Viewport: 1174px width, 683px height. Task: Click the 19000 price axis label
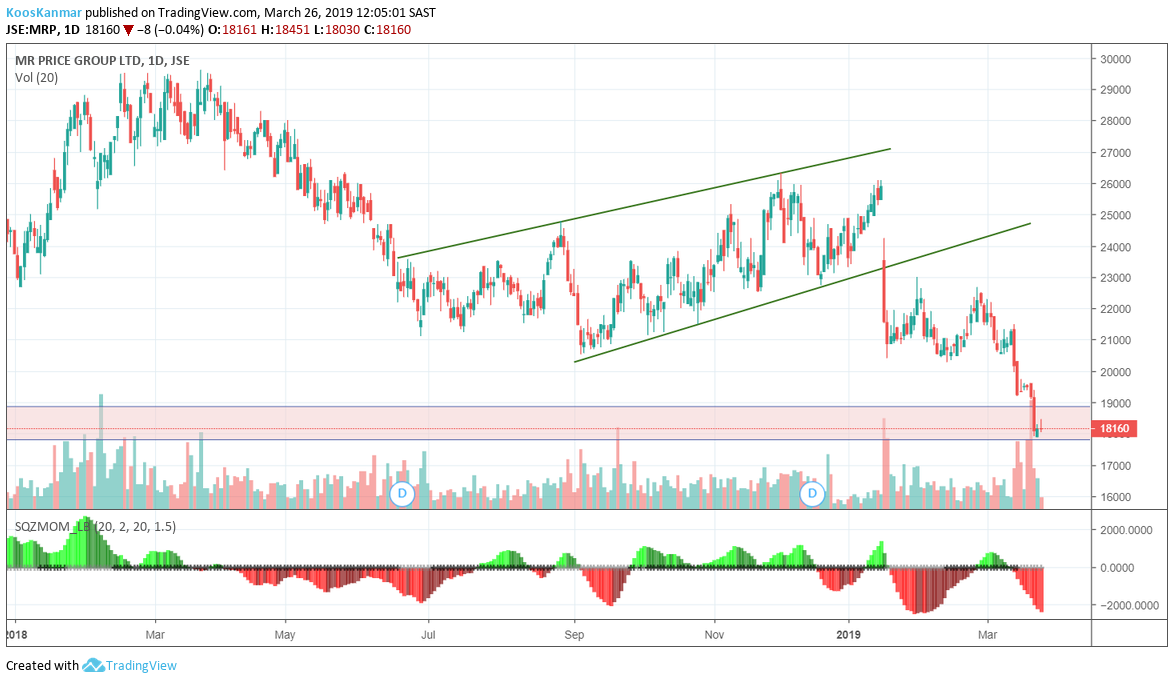(x=1116, y=403)
